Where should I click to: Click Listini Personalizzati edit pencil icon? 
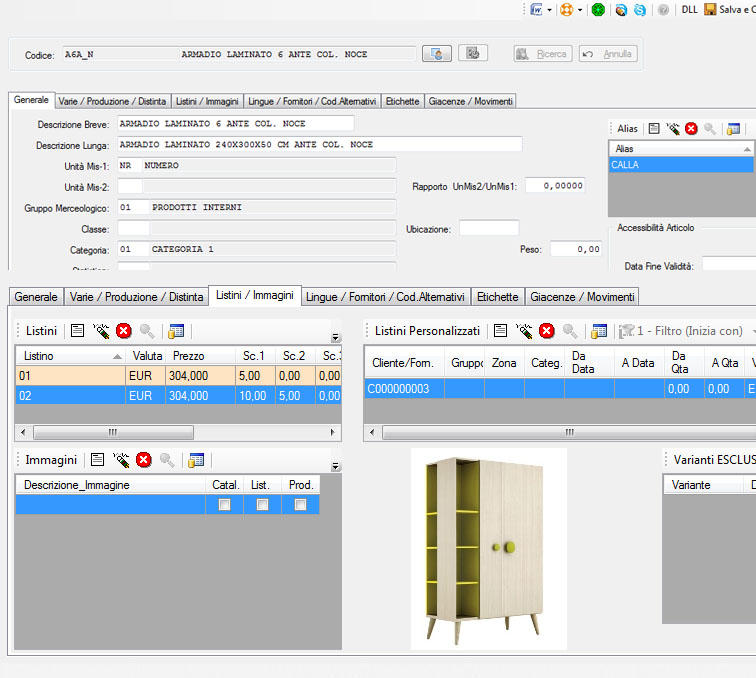(x=524, y=331)
